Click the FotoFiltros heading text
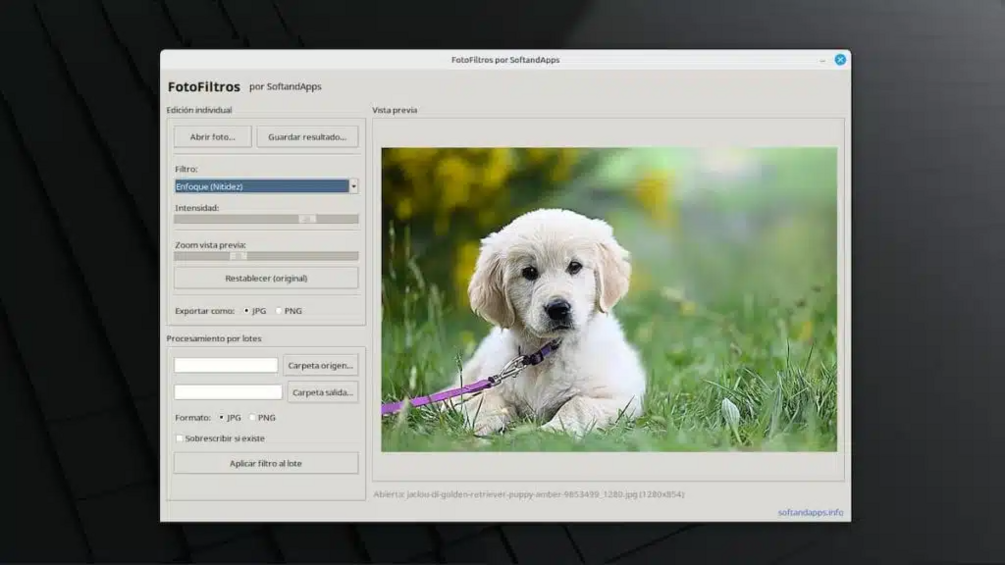The width and height of the screenshot is (1005, 565). [x=204, y=86]
